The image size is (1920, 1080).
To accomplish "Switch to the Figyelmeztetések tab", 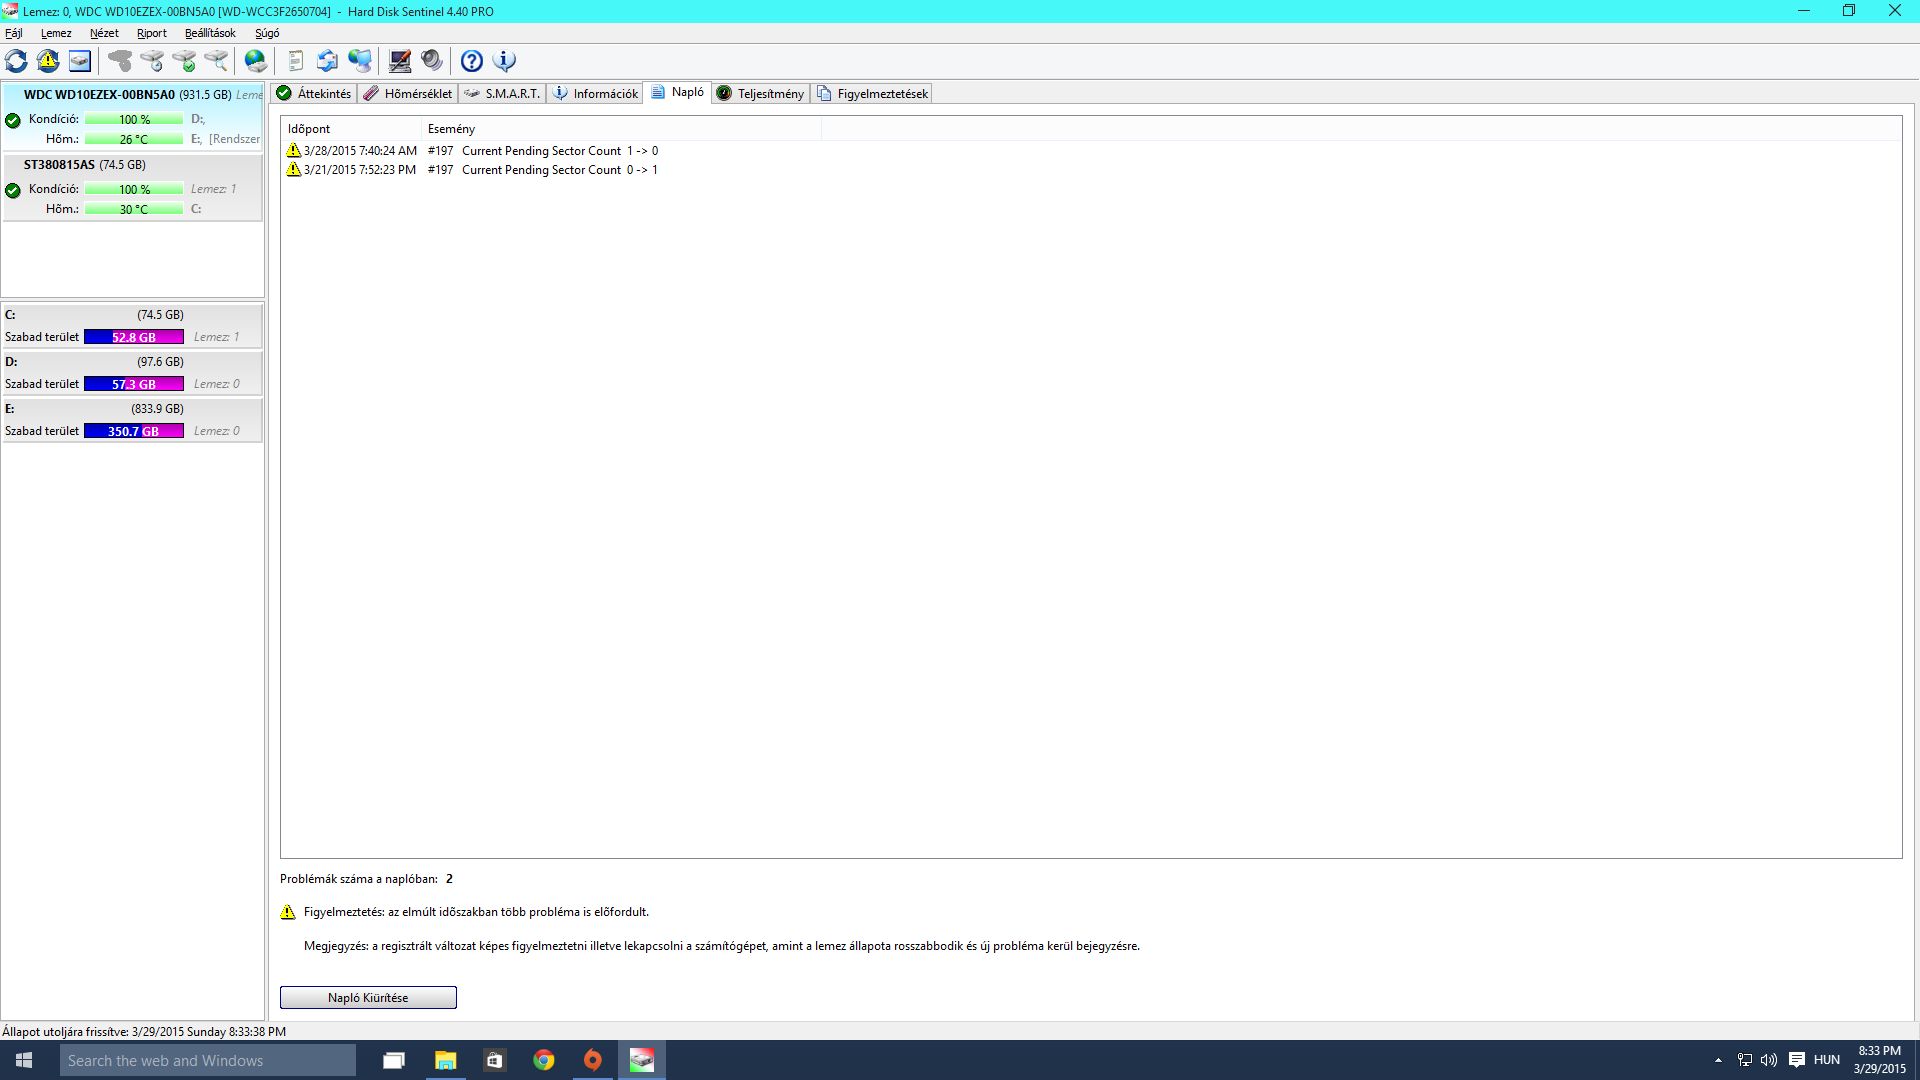I will coord(873,93).
